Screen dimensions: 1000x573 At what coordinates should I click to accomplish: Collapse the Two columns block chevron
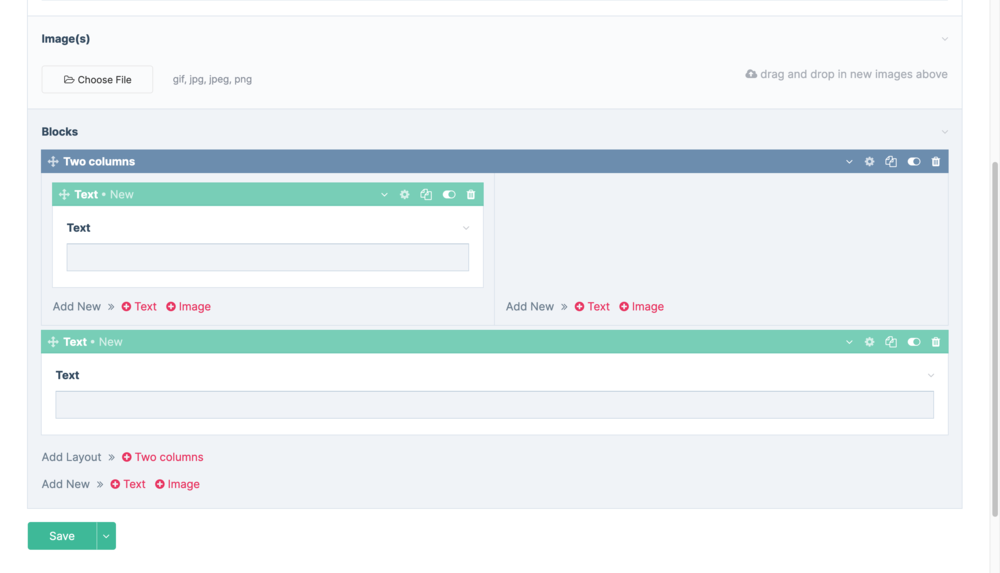(x=849, y=162)
